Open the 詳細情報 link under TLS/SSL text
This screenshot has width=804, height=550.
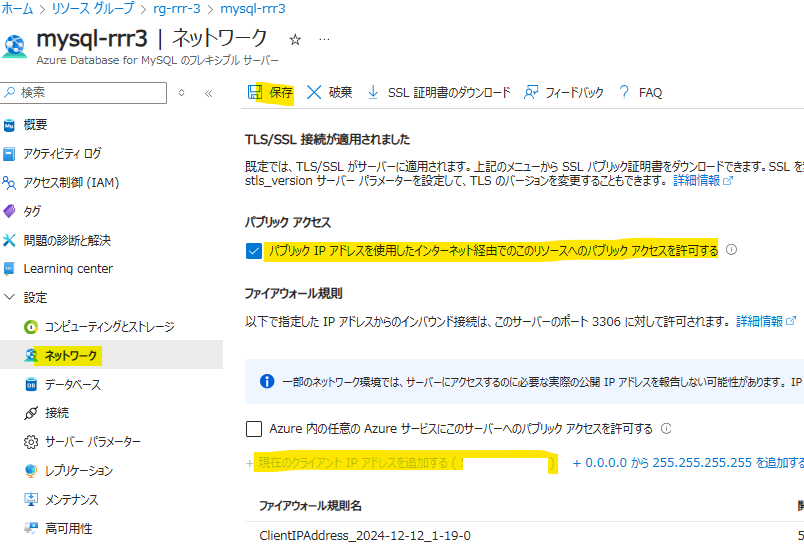pyautogui.click(x=702, y=180)
